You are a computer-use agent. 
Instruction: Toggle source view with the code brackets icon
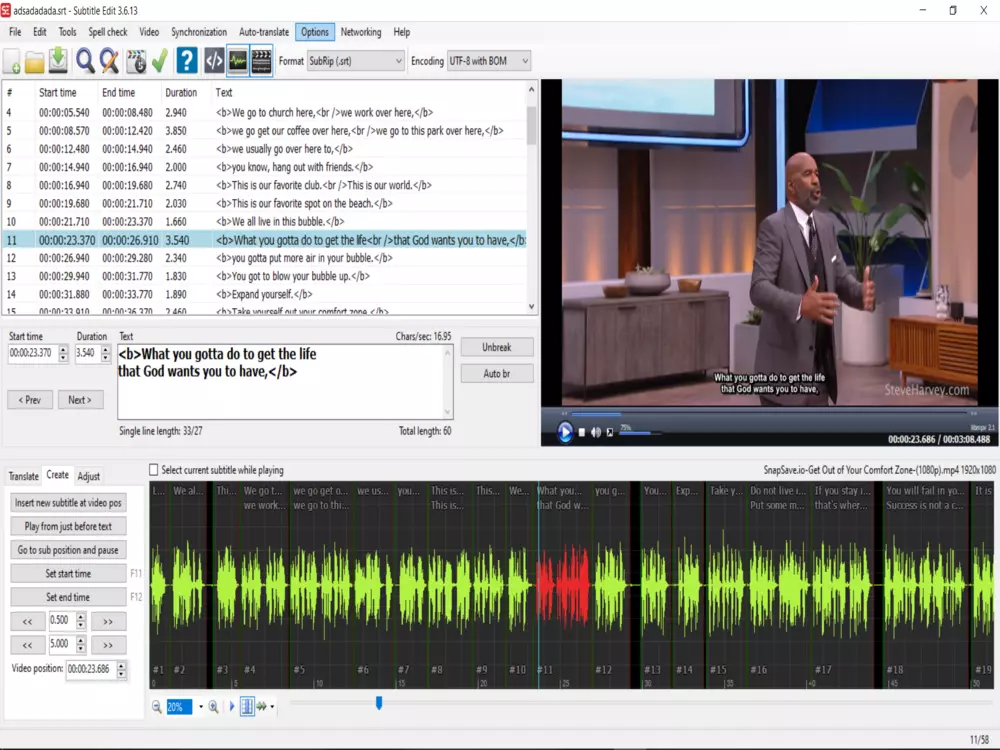pos(214,61)
